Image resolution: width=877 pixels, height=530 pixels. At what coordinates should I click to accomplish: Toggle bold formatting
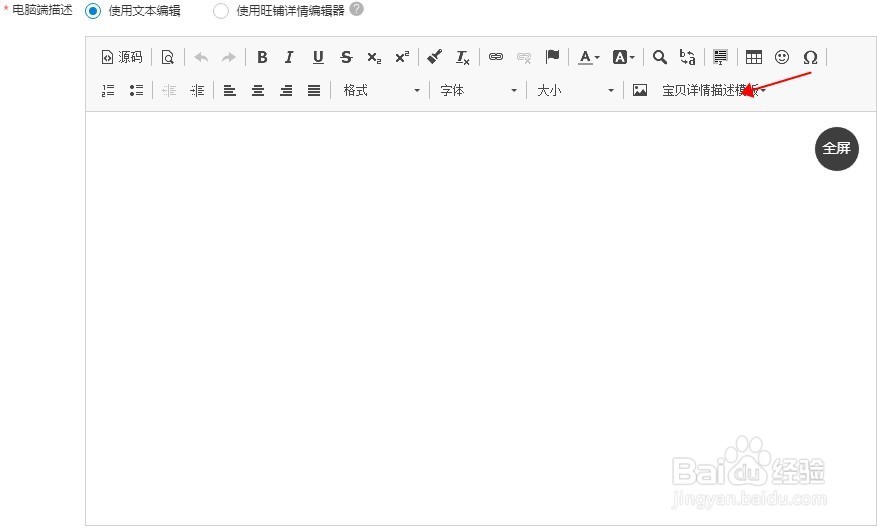pos(262,57)
